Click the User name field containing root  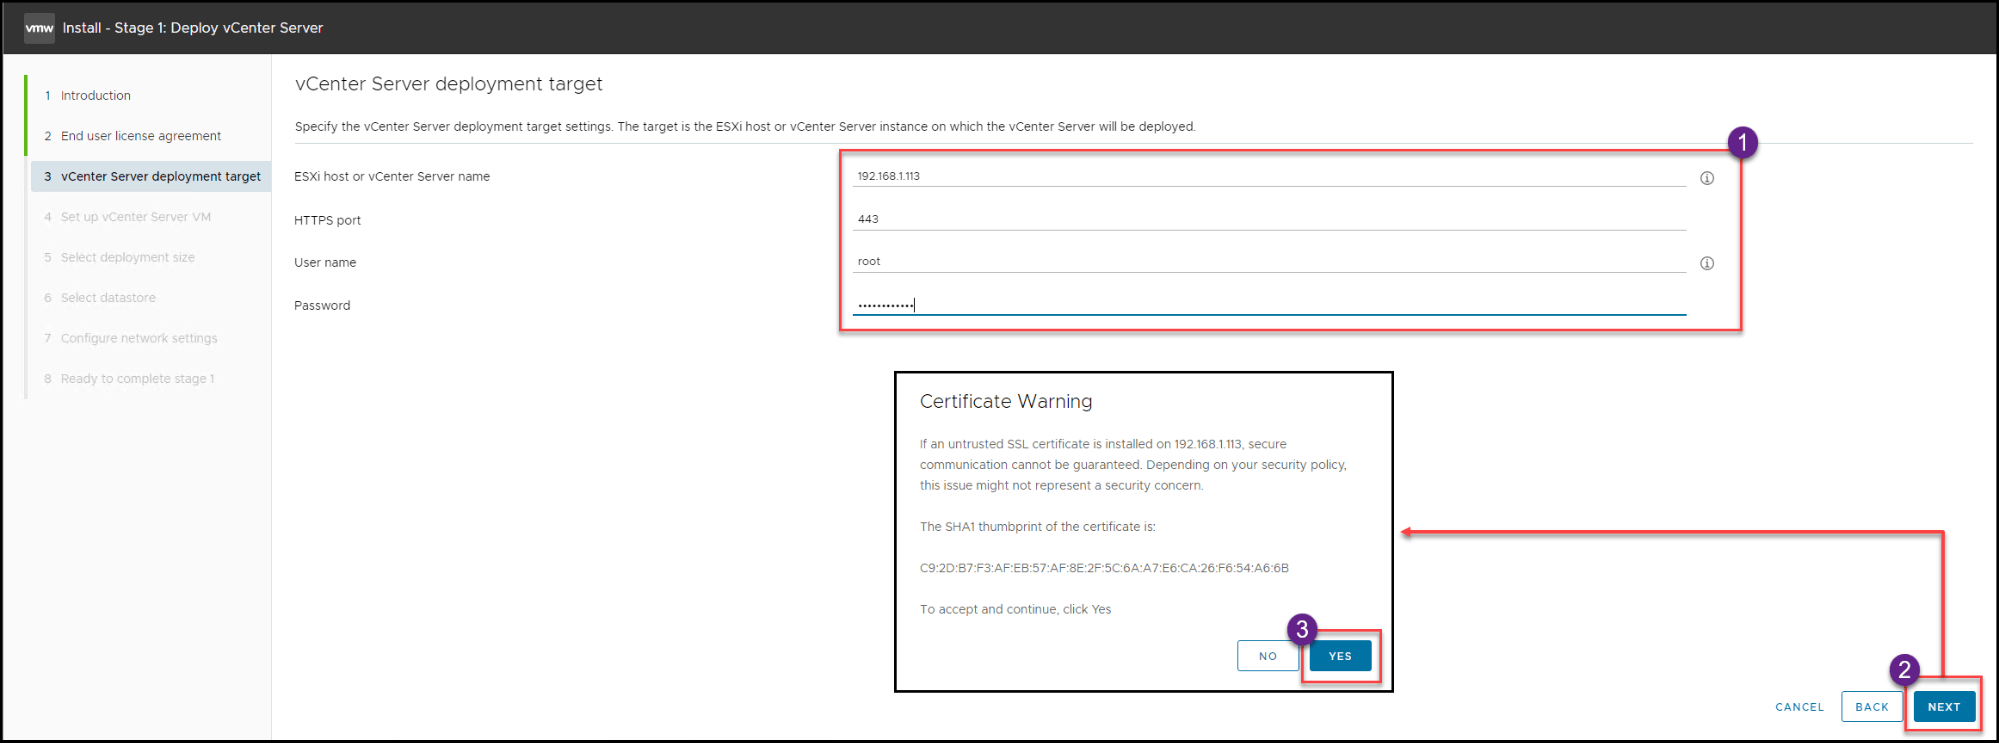coord(1269,261)
